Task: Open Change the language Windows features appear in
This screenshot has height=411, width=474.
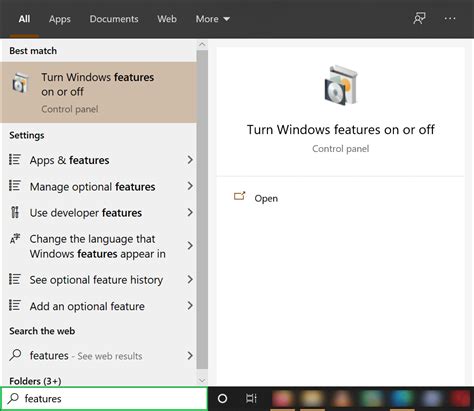Action: coord(99,246)
